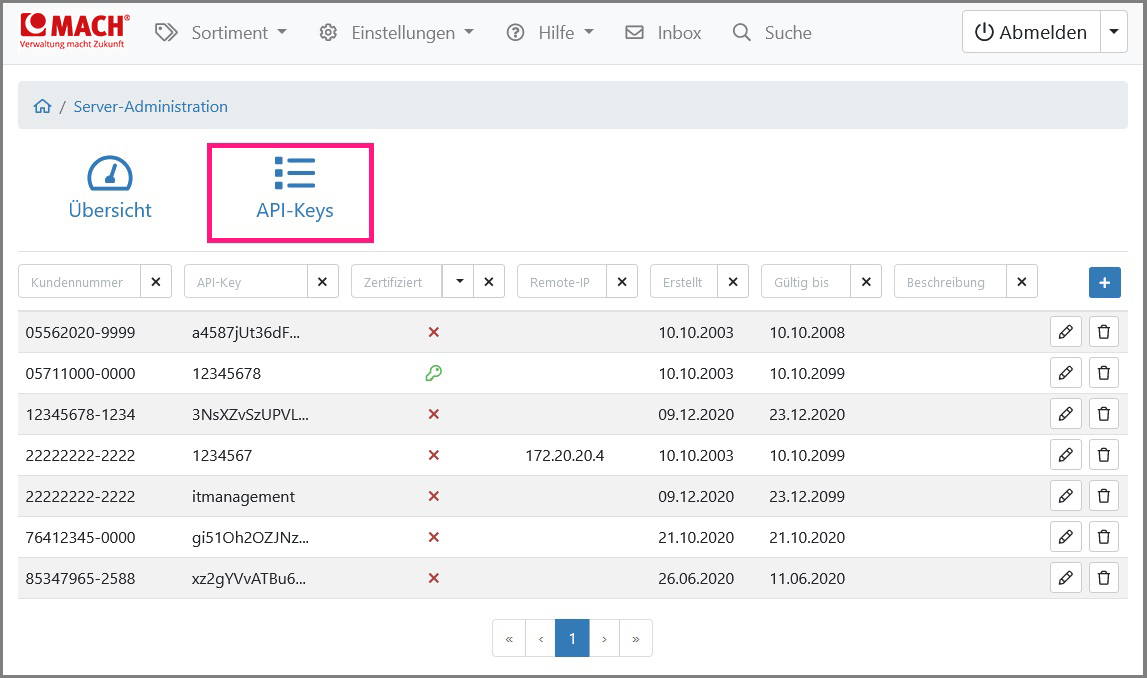Edit the row with key 1234567
1147x678 pixels.
[1066, 455]
